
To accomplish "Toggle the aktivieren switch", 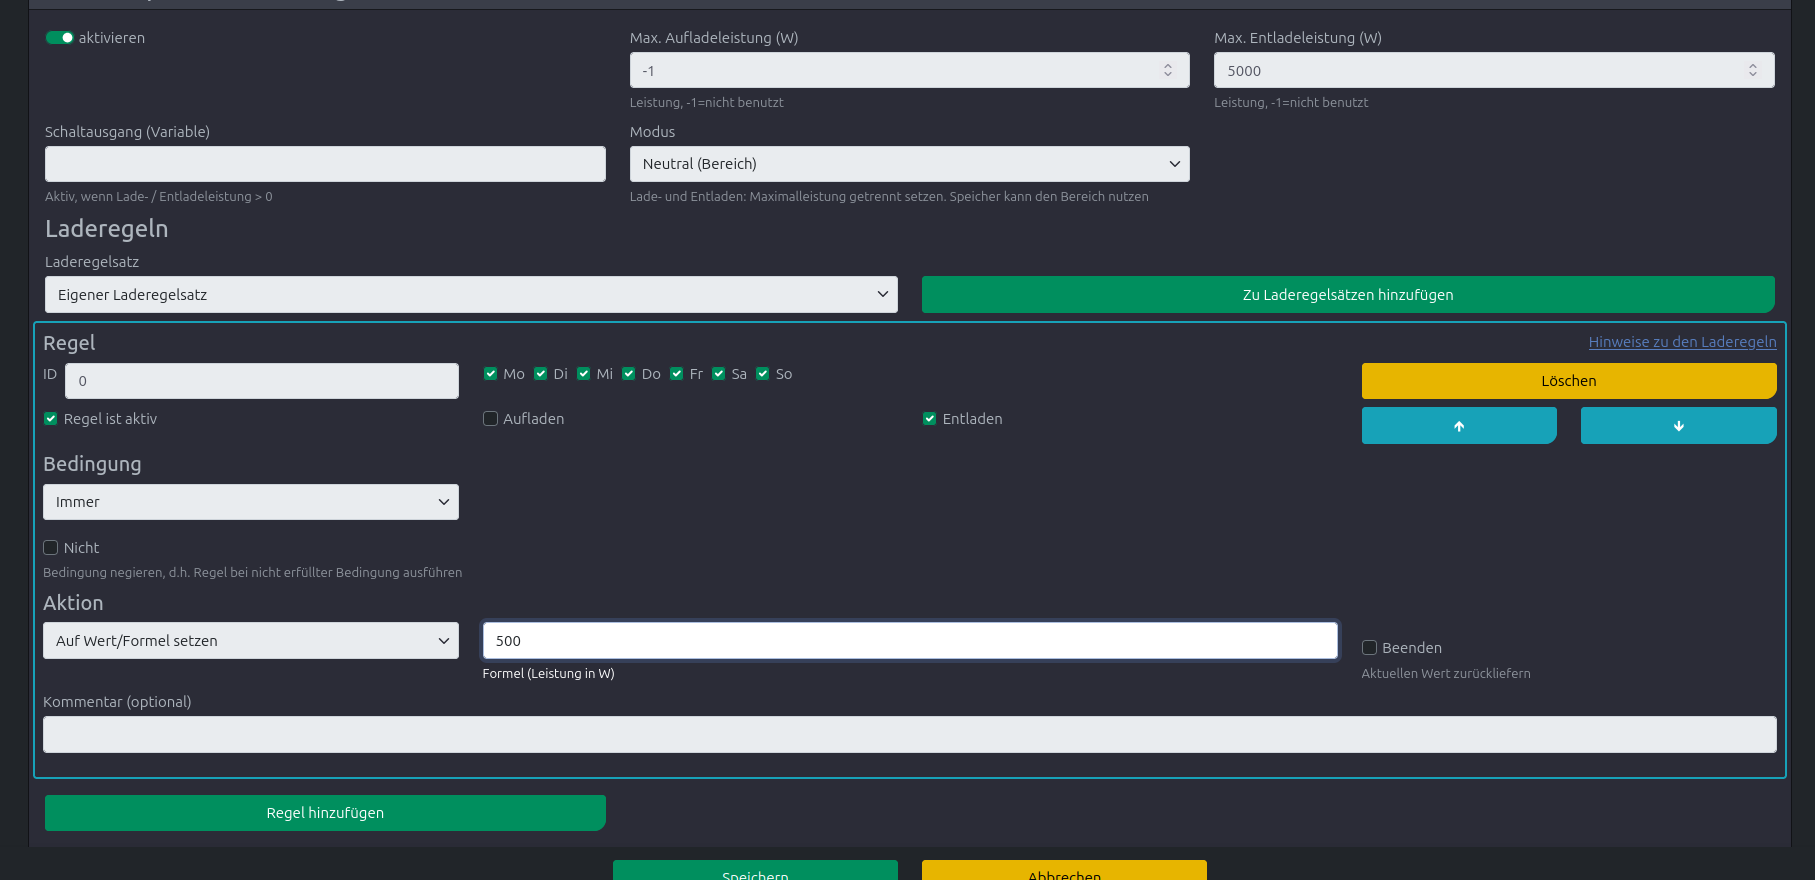I will [59, 38].
